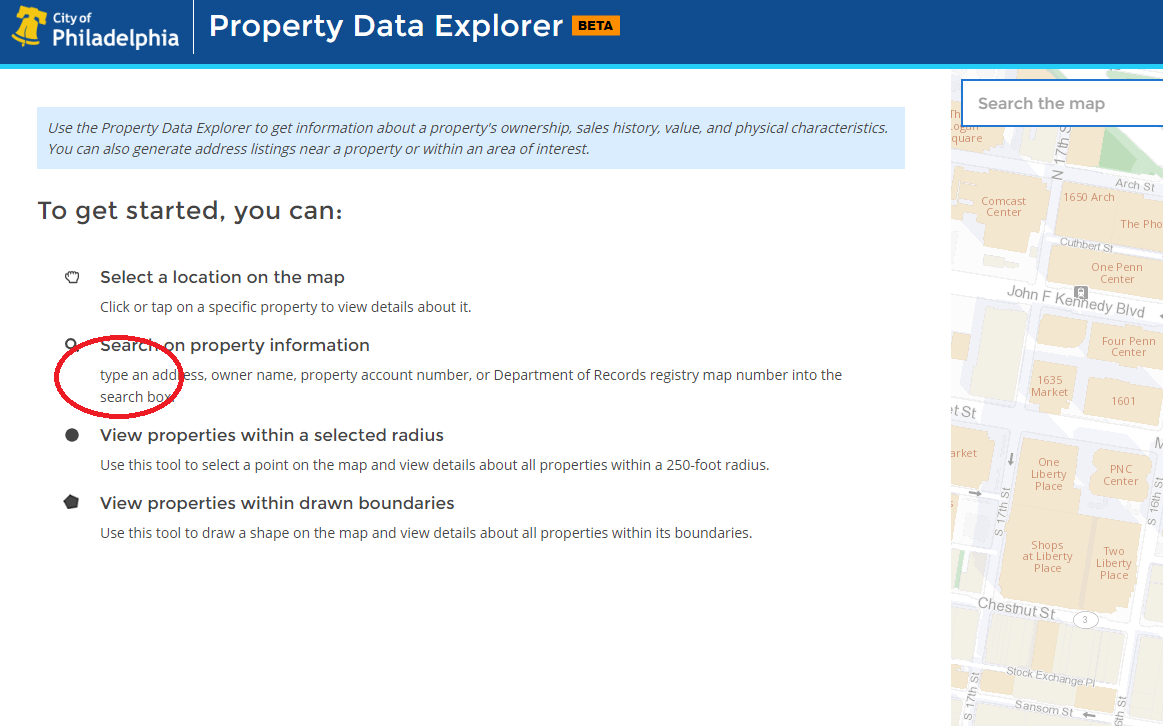
Task: Select One Liberty Place on the map
Action: click(x=1049, y=473)
